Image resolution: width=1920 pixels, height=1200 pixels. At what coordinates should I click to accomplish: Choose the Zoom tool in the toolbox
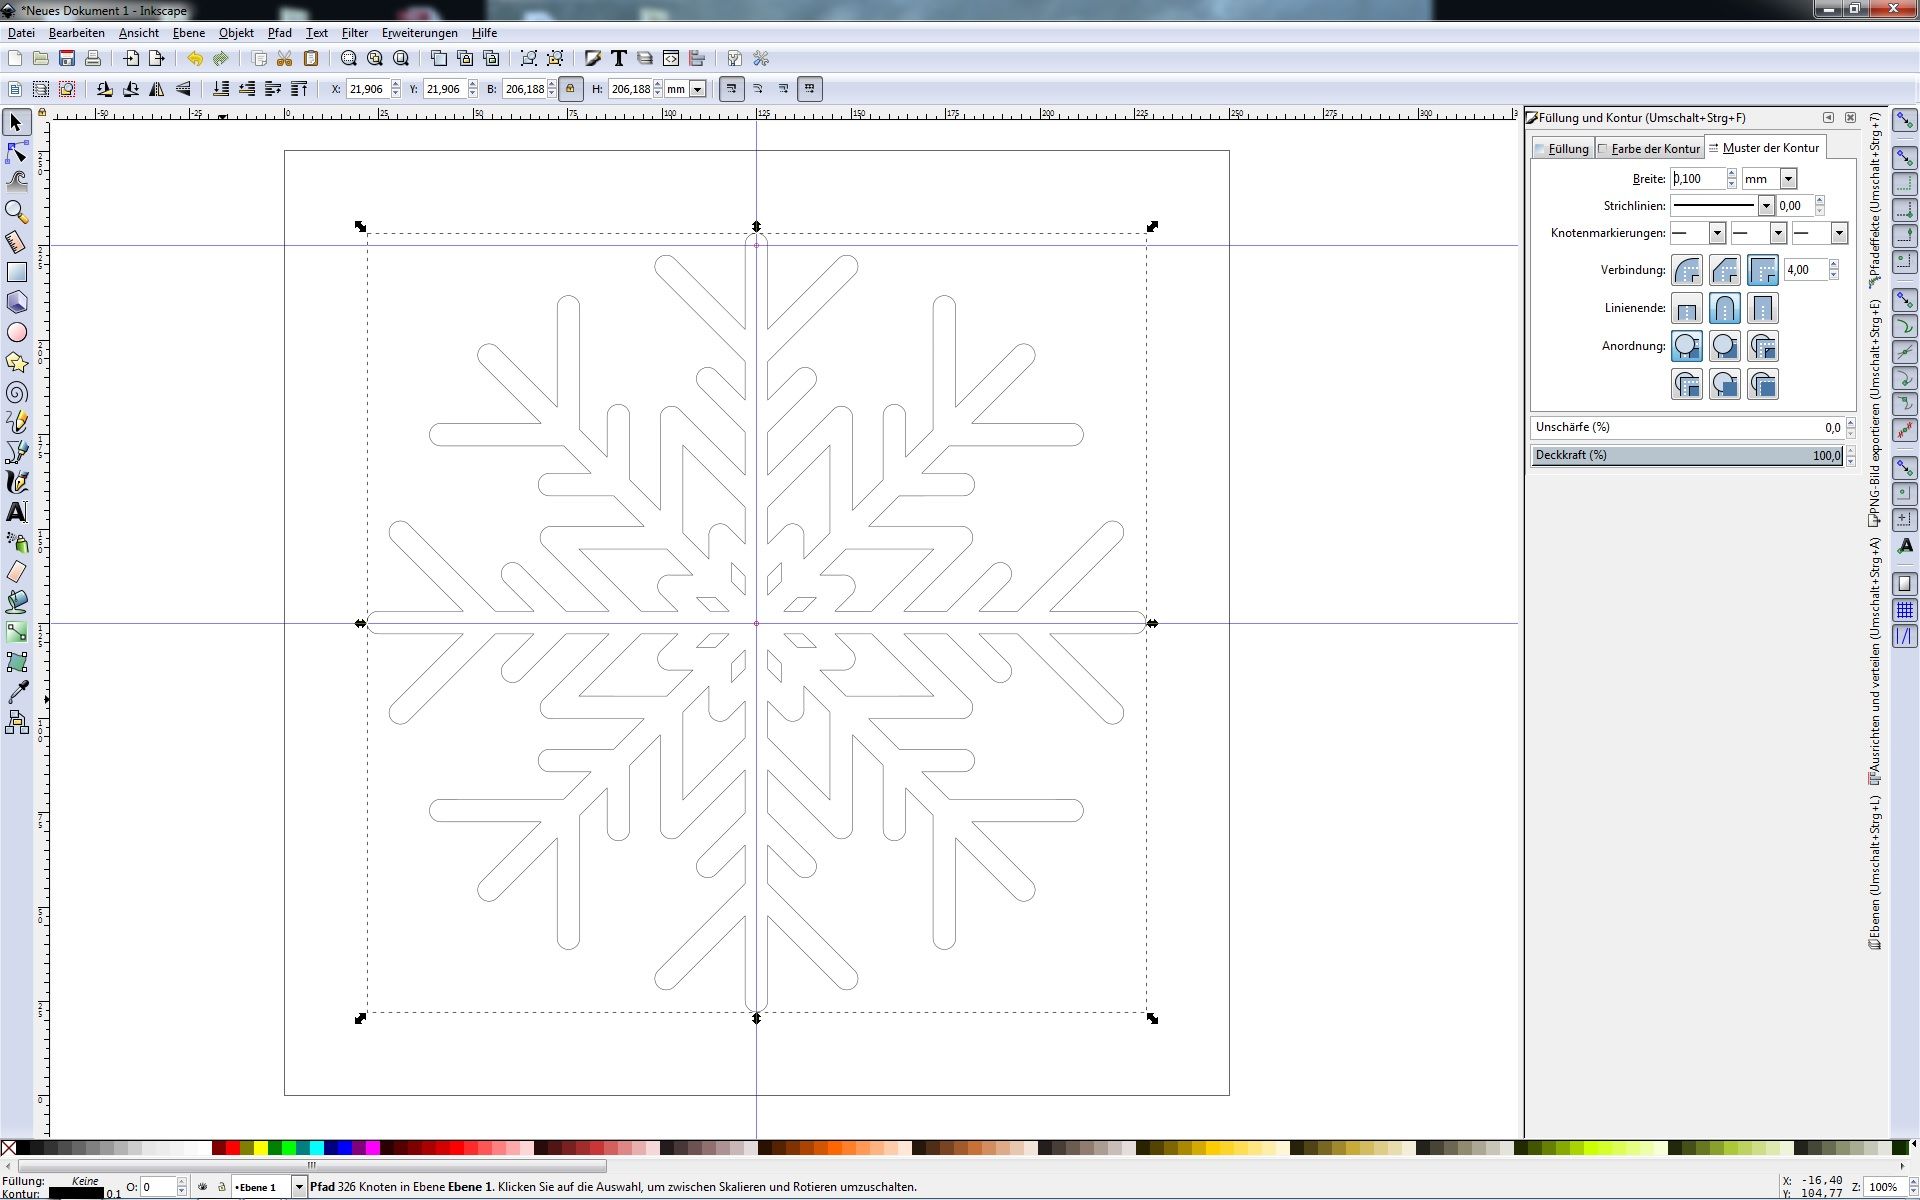click(x=16, y=211)
